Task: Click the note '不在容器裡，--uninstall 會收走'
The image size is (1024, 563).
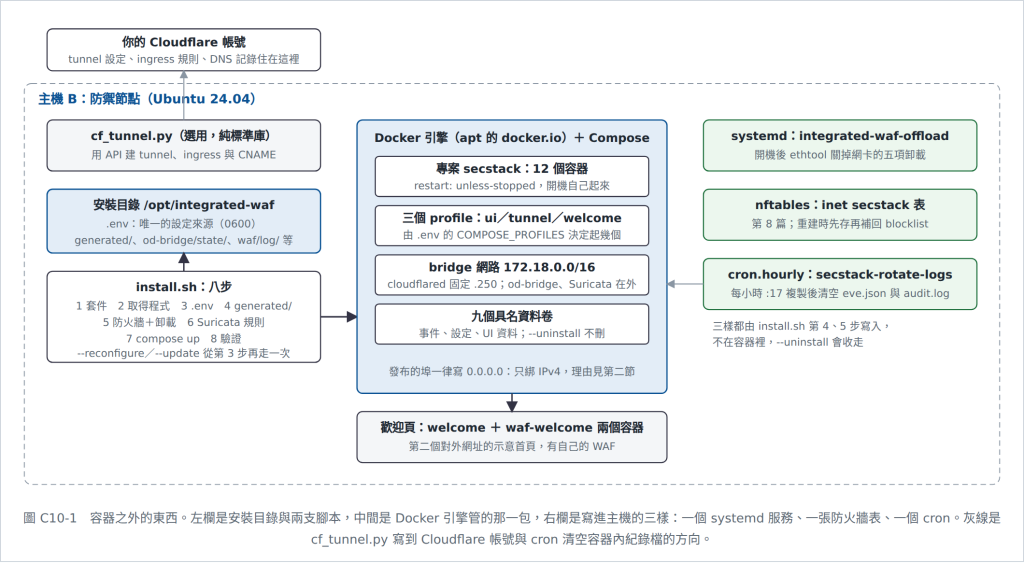Action: (x=788, y=342)
